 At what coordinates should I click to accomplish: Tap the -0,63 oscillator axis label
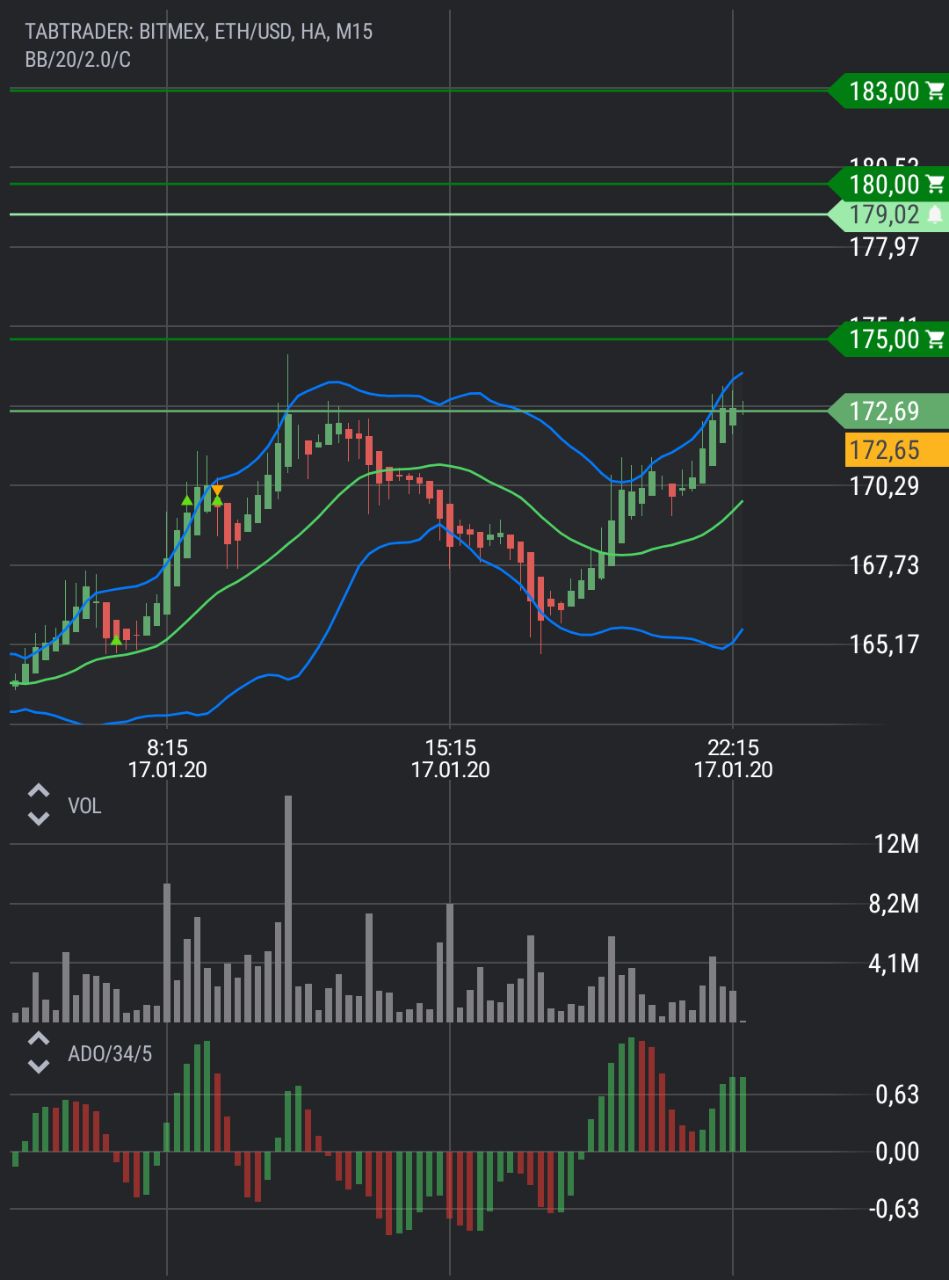[x=893, y=1210]
